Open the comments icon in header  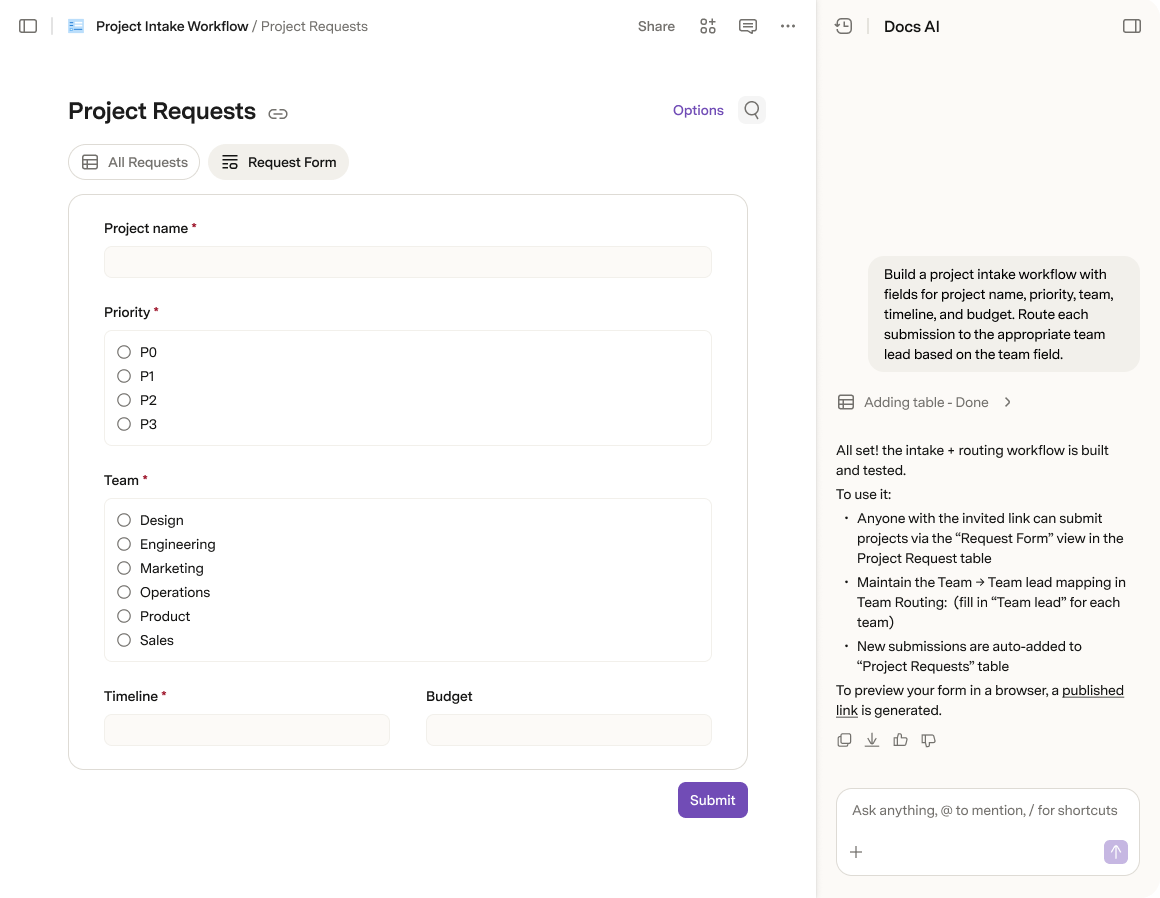(747, 27)
